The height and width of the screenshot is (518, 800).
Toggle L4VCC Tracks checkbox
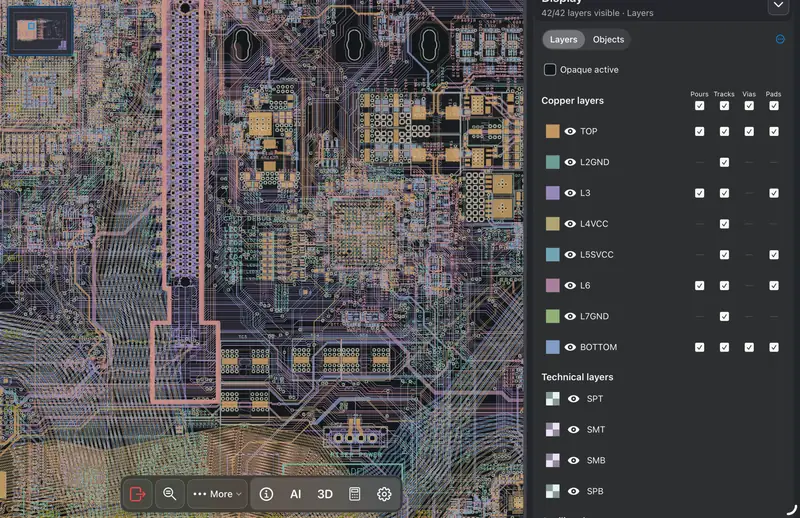724,224
